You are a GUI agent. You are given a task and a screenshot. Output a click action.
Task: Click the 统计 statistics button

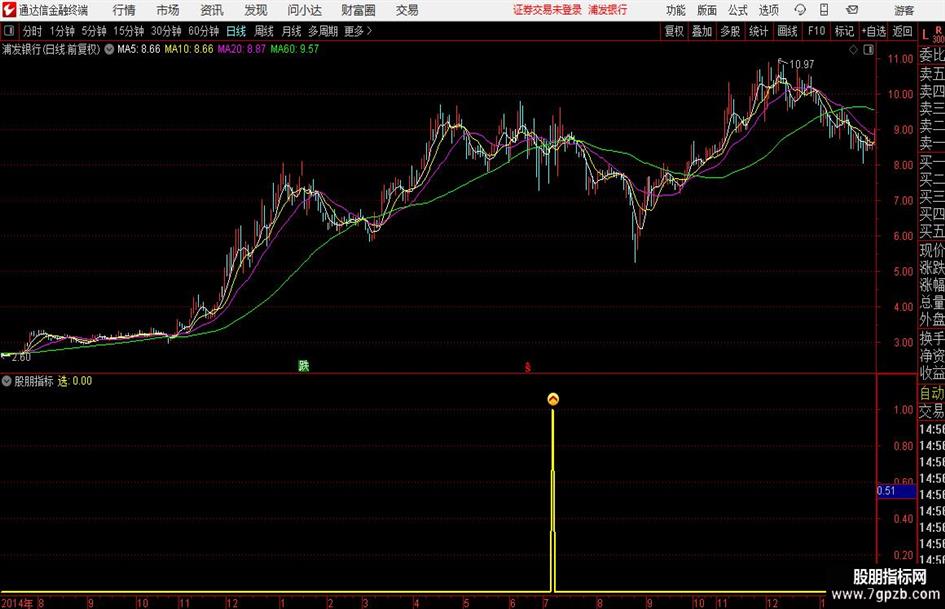pos(759,31)
